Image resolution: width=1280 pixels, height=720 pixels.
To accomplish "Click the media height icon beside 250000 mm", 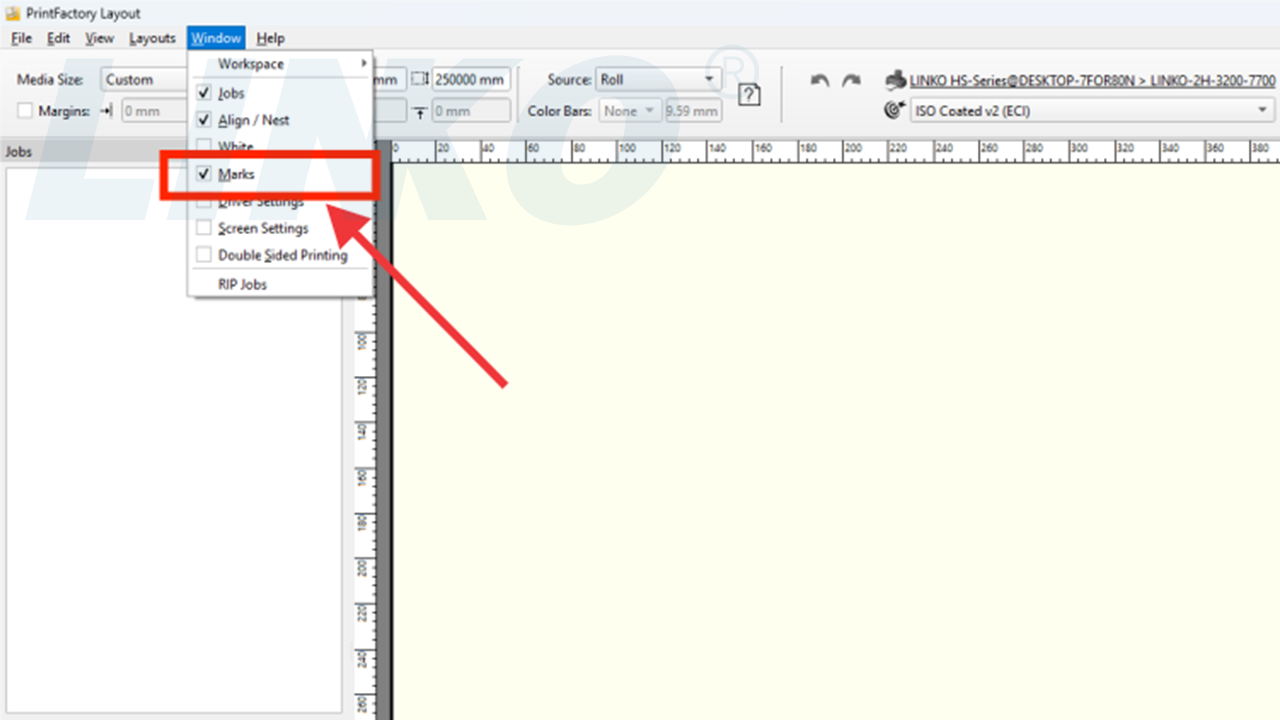I will tap(420, 79).
